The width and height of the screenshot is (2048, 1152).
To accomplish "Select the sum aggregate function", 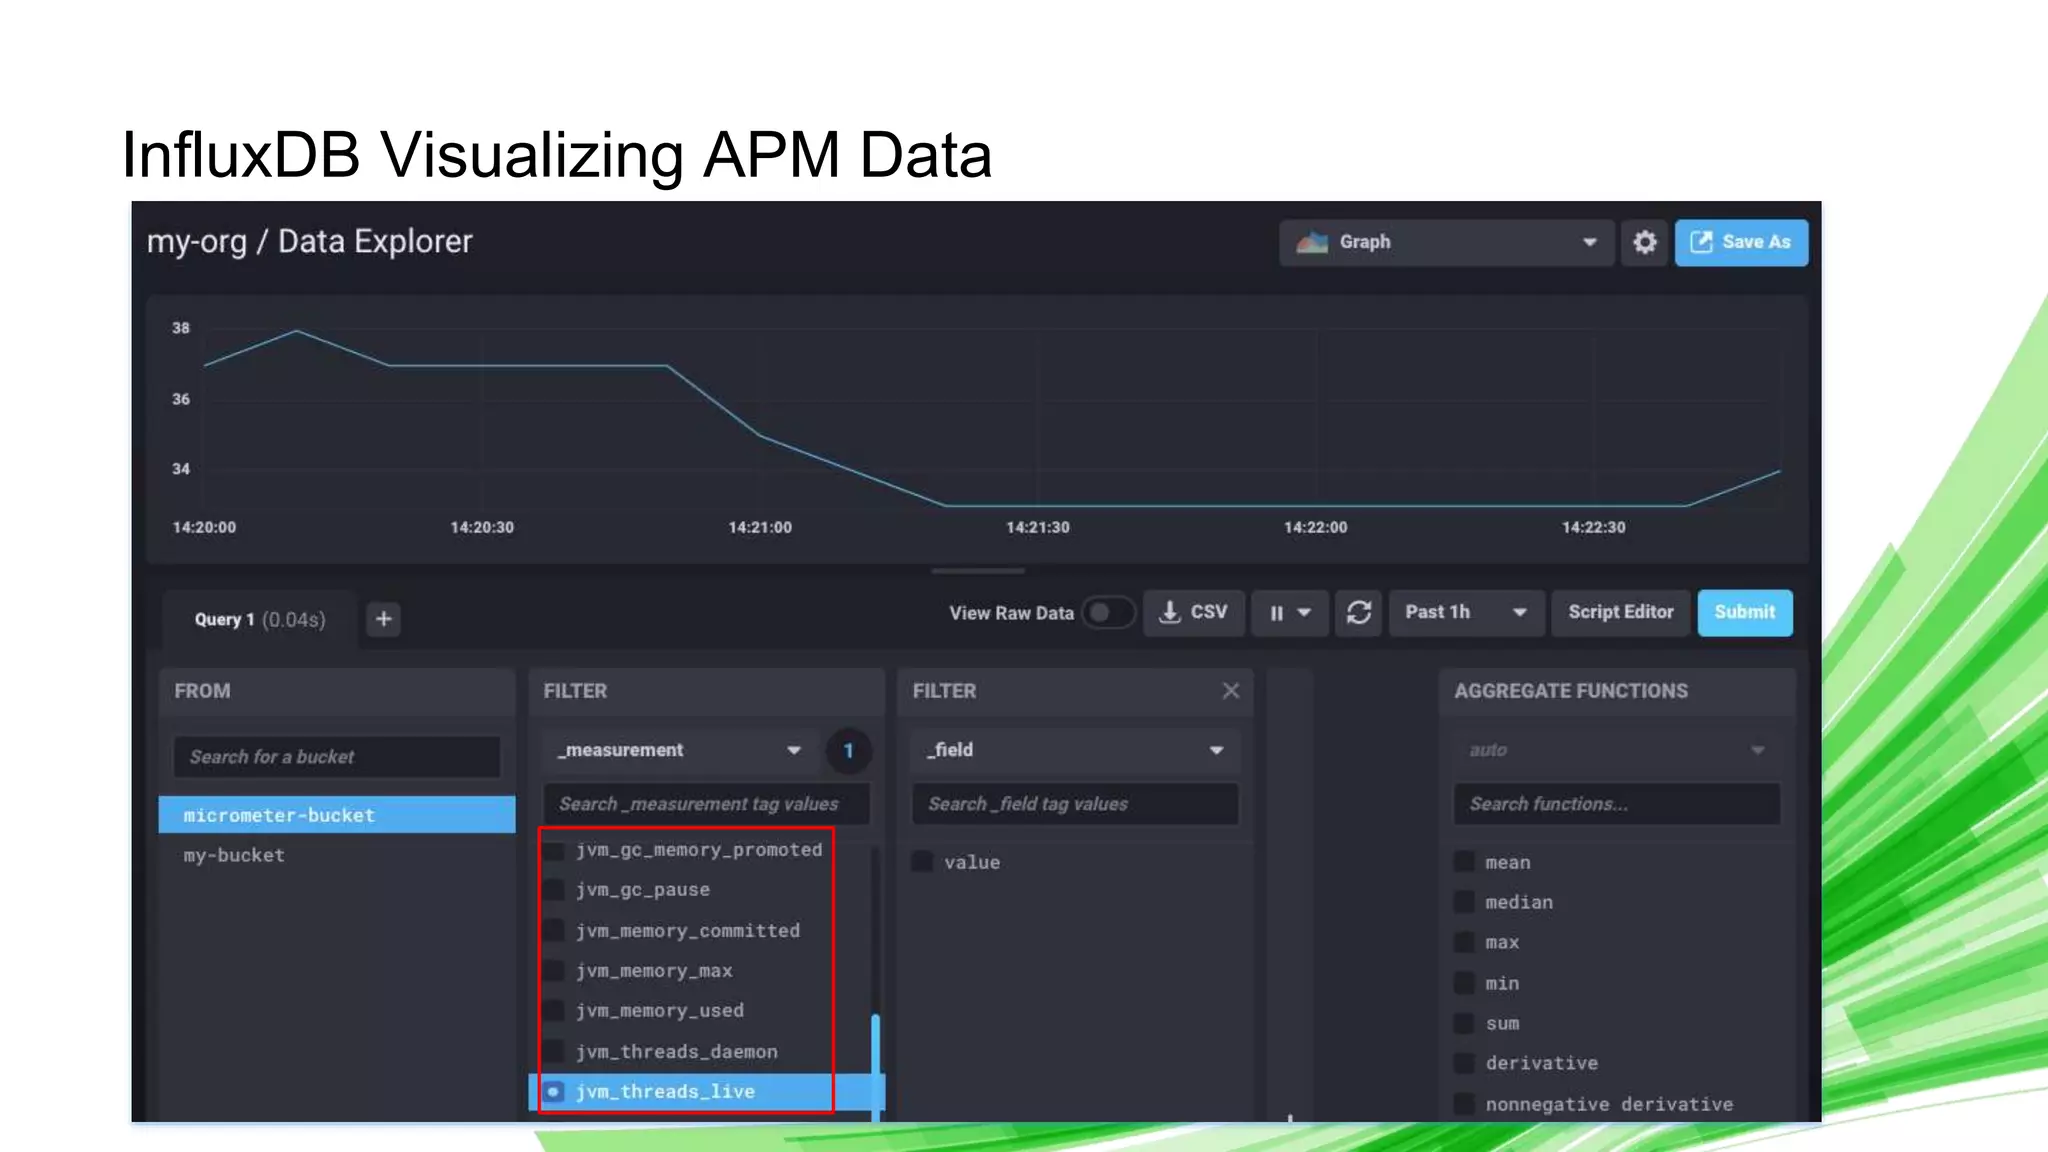I will [x=1464, y=1023].
